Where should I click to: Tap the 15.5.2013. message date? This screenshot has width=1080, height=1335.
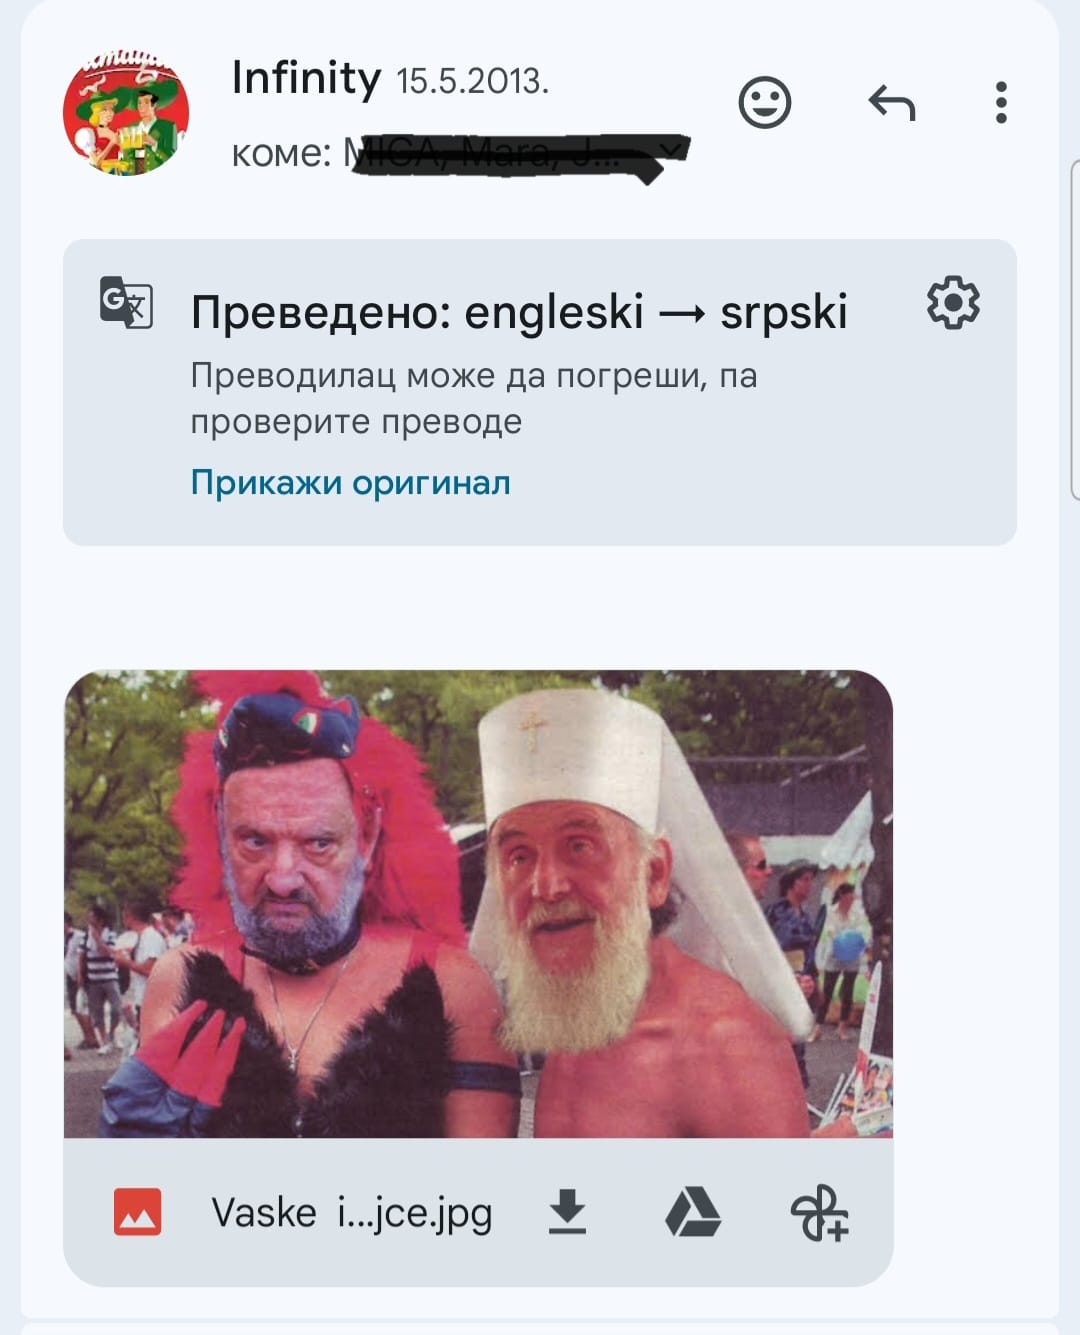[473, 81]
